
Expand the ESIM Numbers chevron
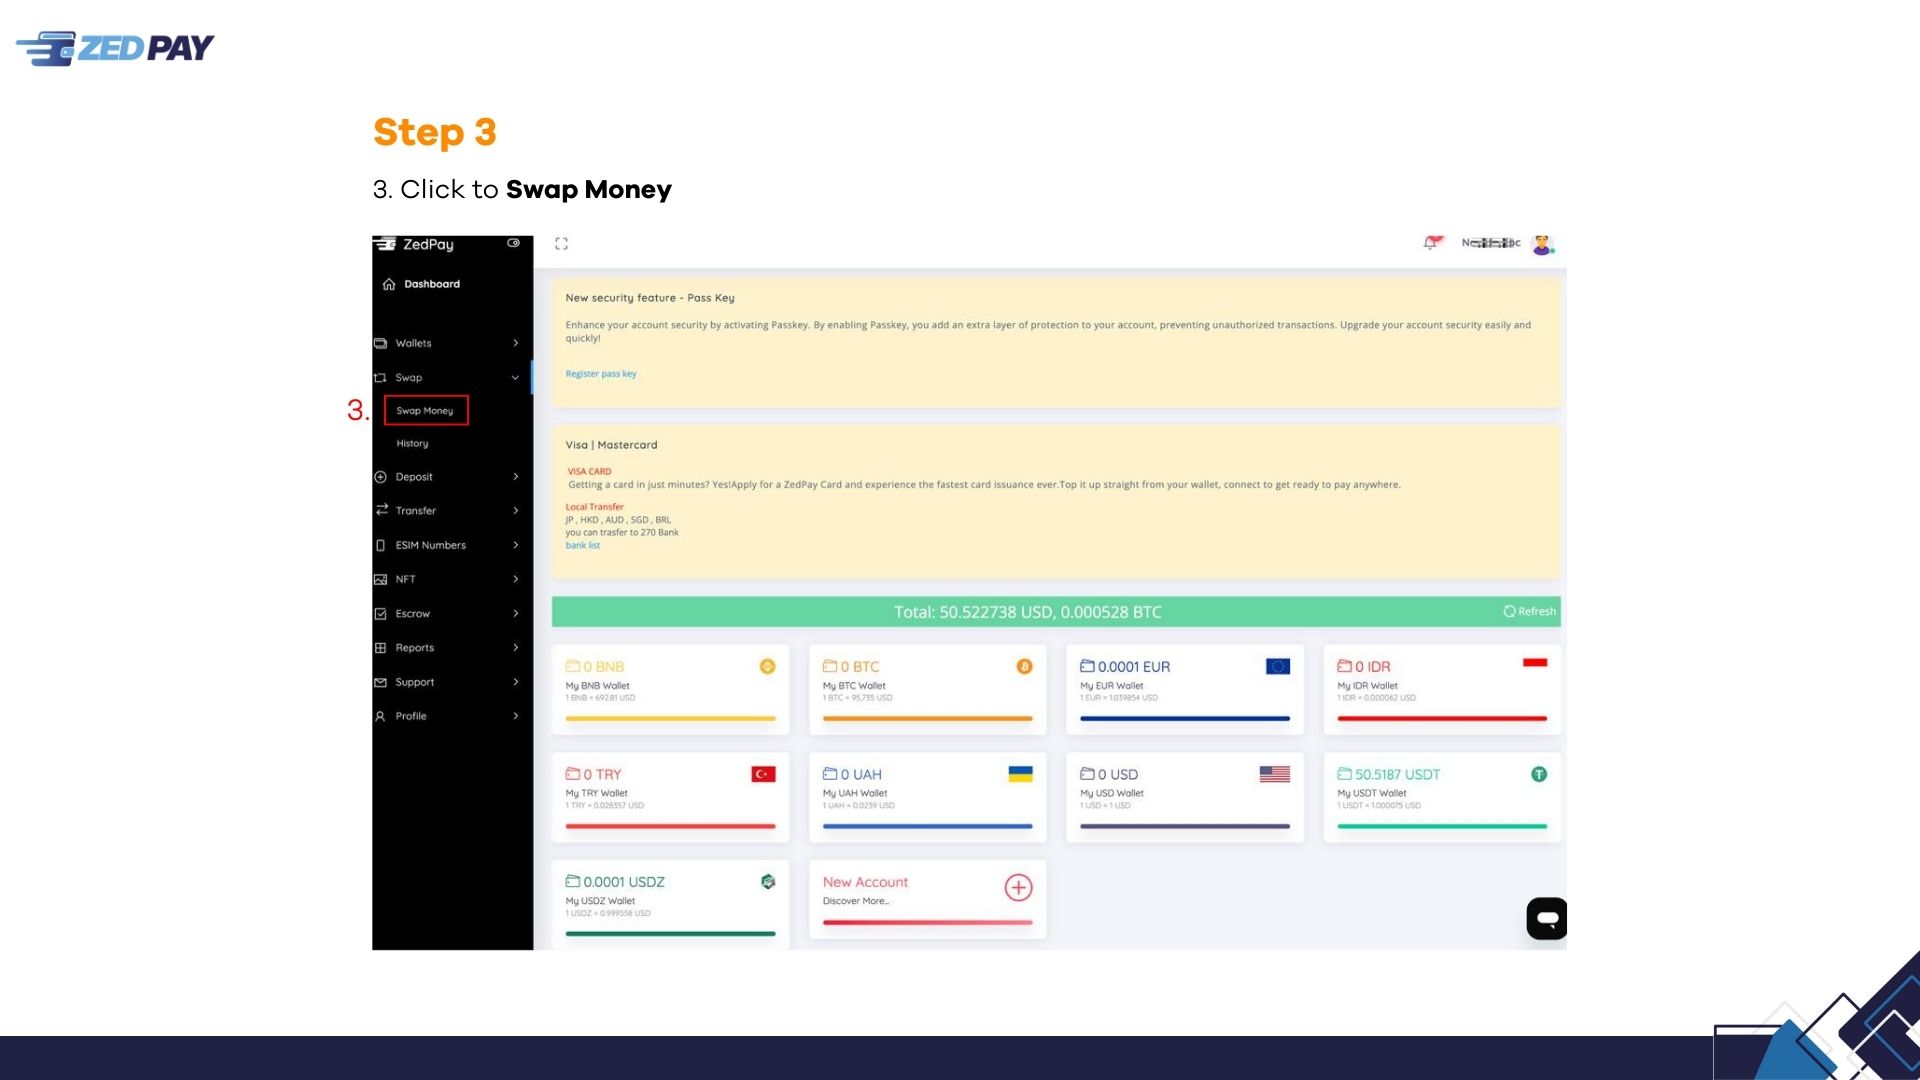(x=516, y=545)
